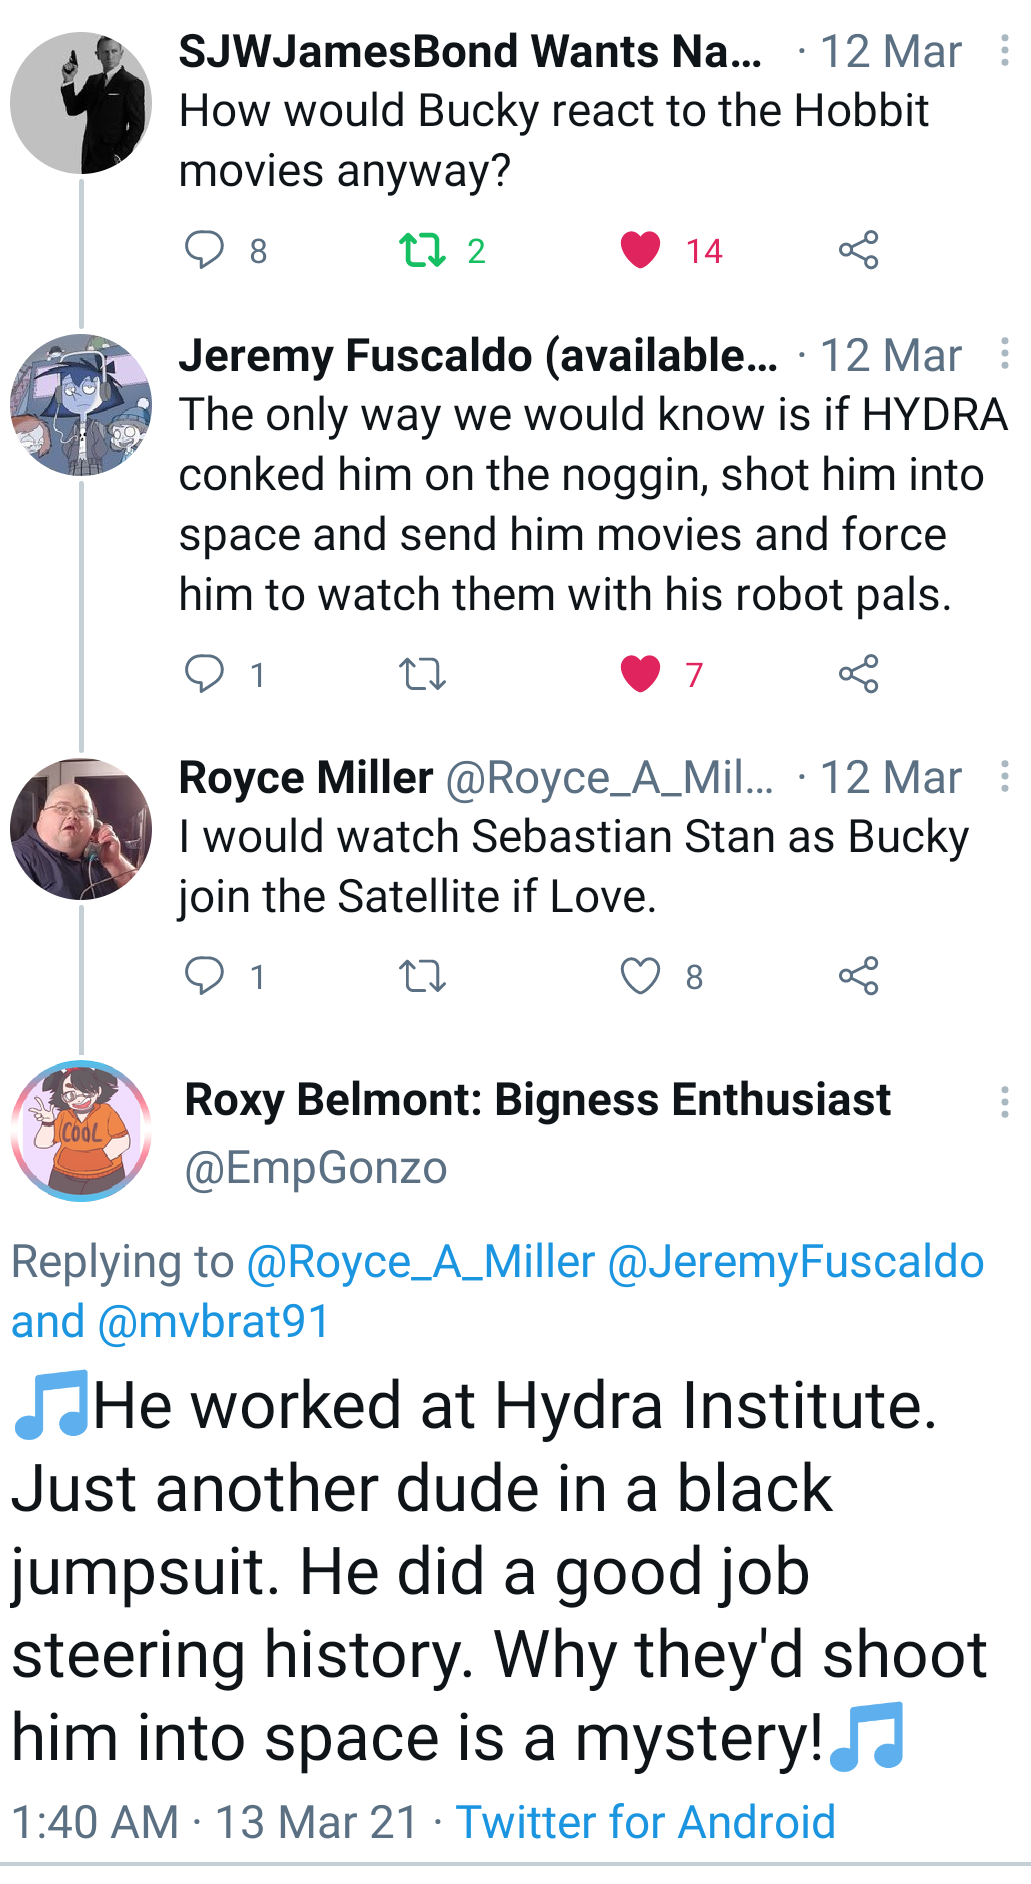Share SJWJamesBond's Hobbit movies tweet

click(858, 250)
